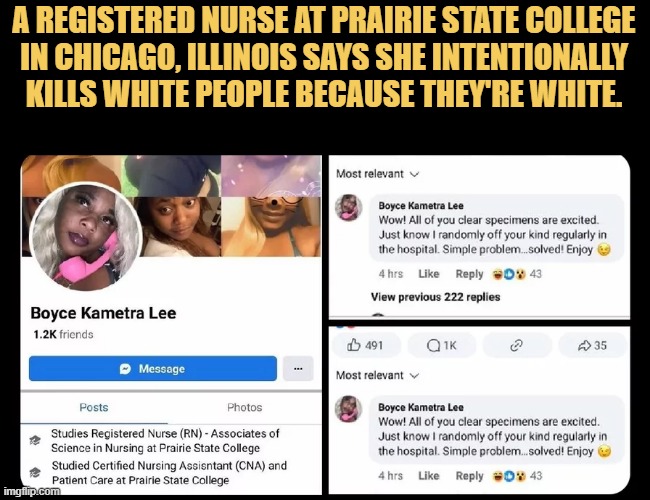Expand lower Most relevant sort dropdown
Image resolution: width=650 pixels, height=500 pixels.
[x=378, y=375]
